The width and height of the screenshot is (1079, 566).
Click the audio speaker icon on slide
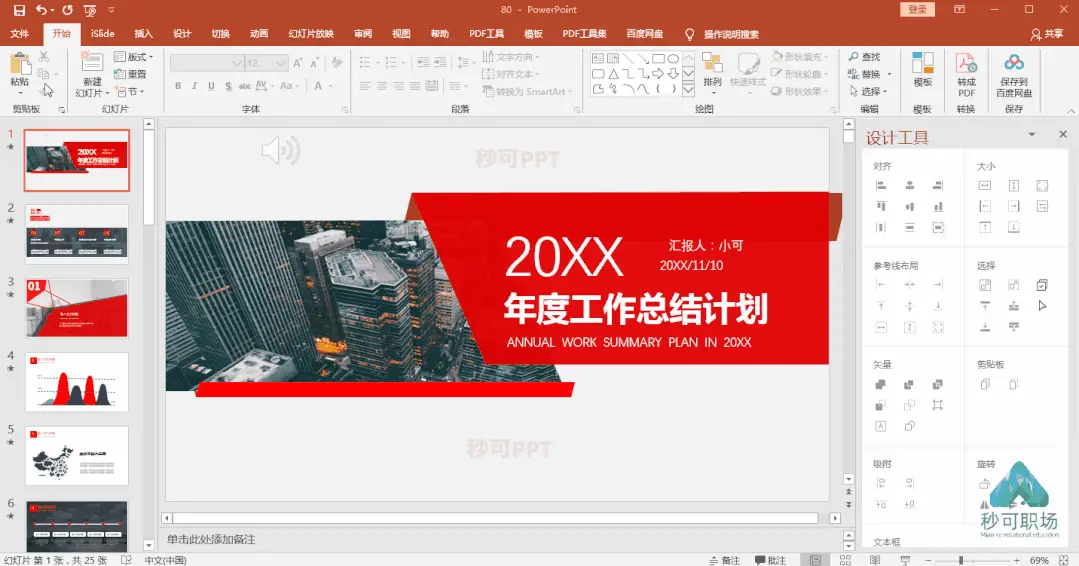tap(281, 151)
